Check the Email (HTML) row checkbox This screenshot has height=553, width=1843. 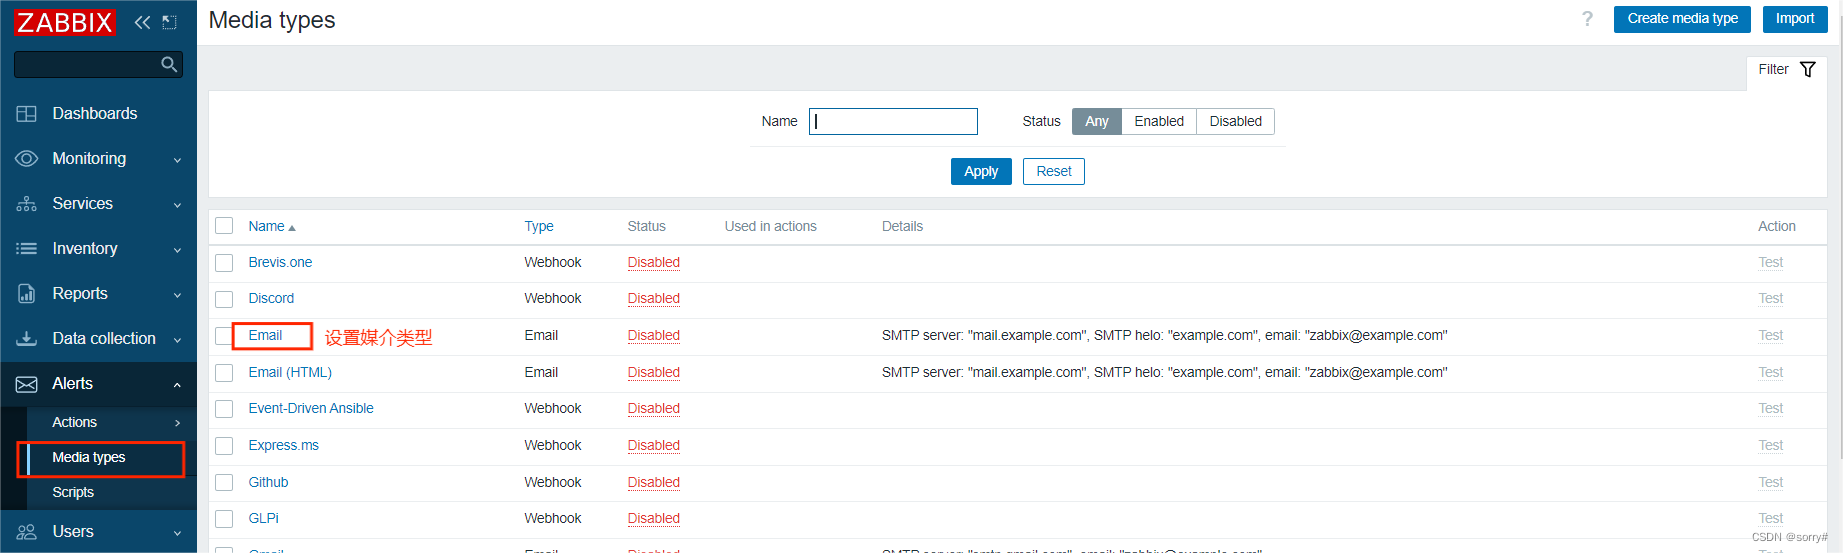tap(224, 373)
